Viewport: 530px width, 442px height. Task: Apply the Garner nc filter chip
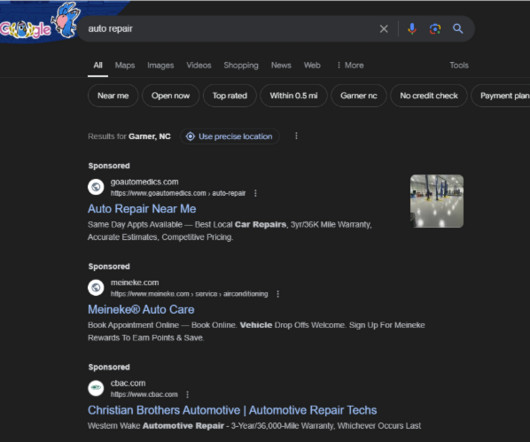pos(359,96)
